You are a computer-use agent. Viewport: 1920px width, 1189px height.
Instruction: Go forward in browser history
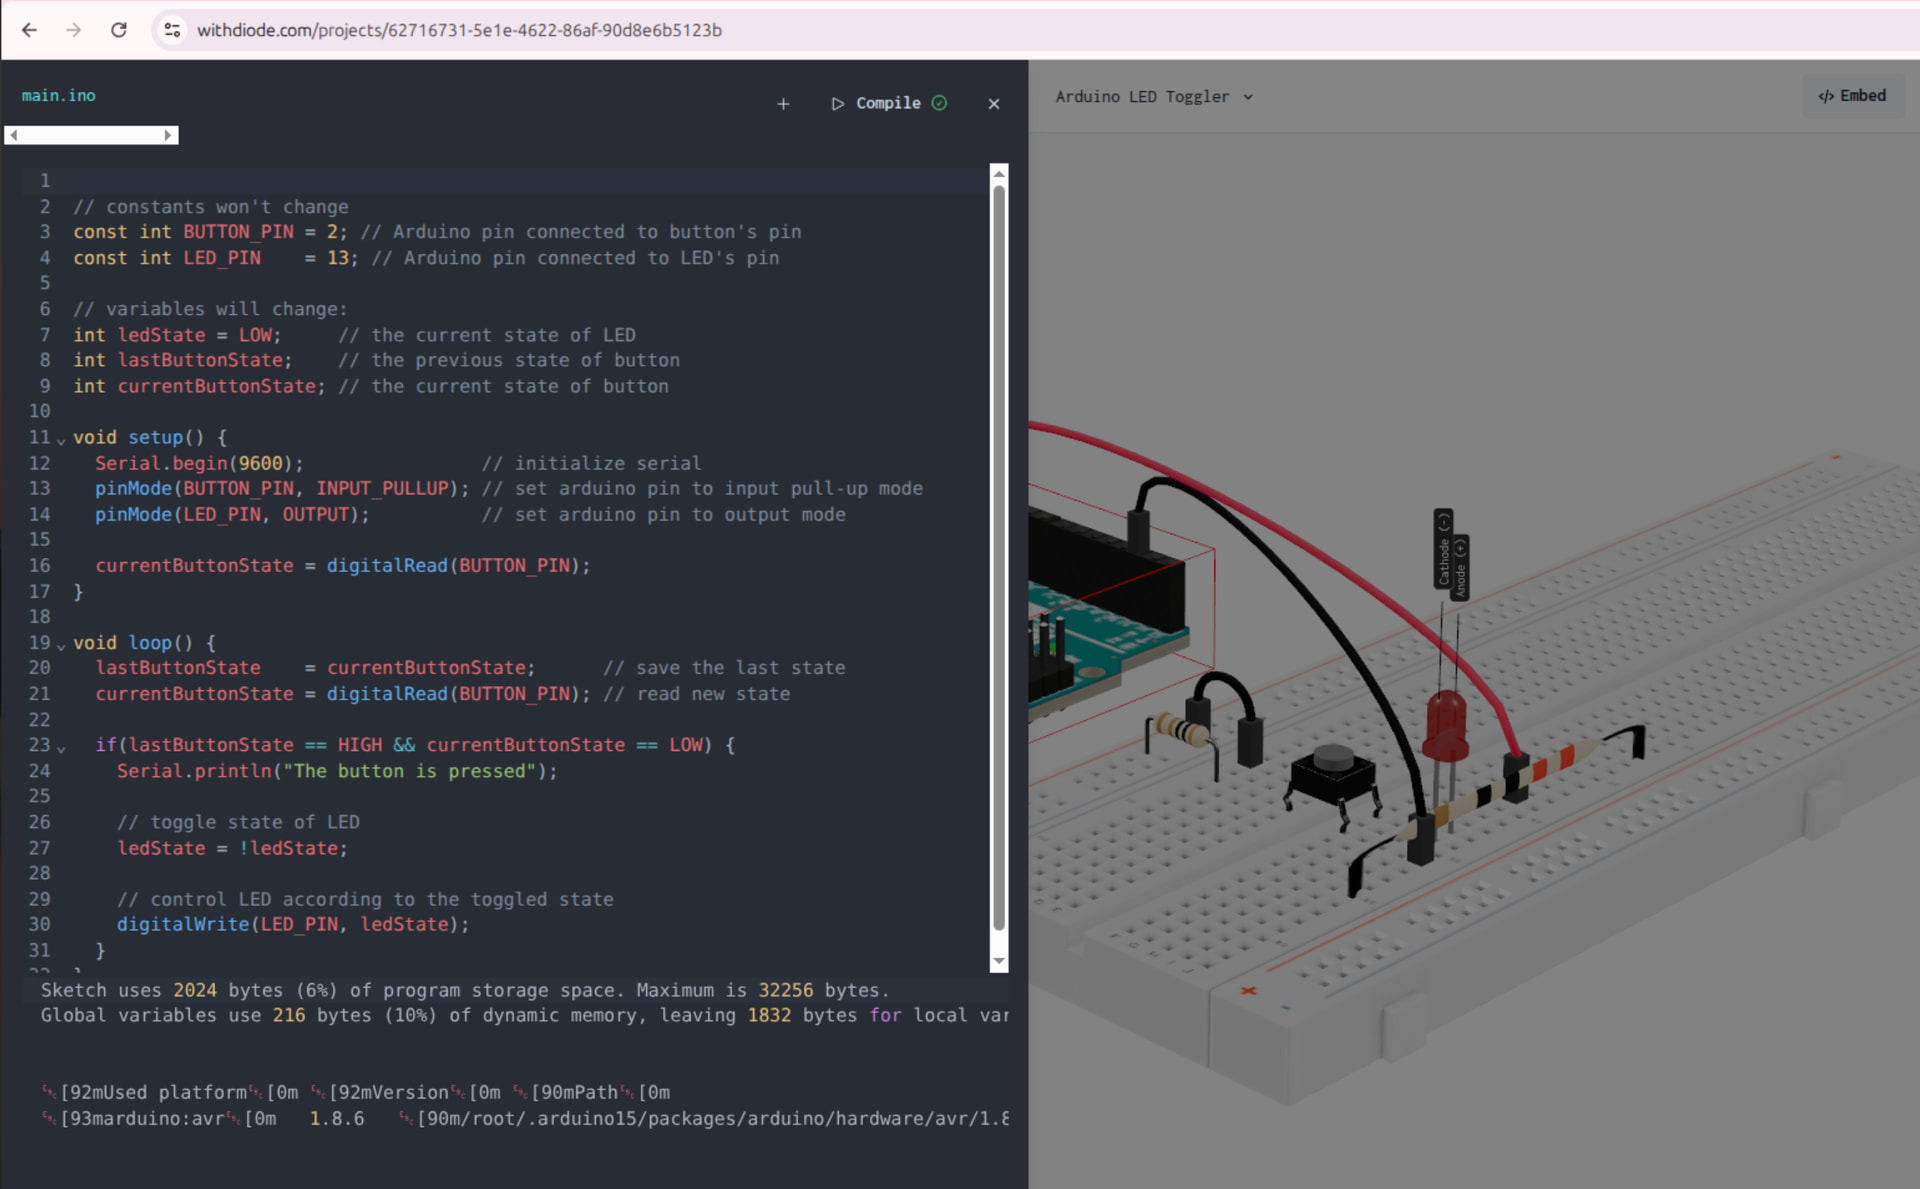coord(74,30)
